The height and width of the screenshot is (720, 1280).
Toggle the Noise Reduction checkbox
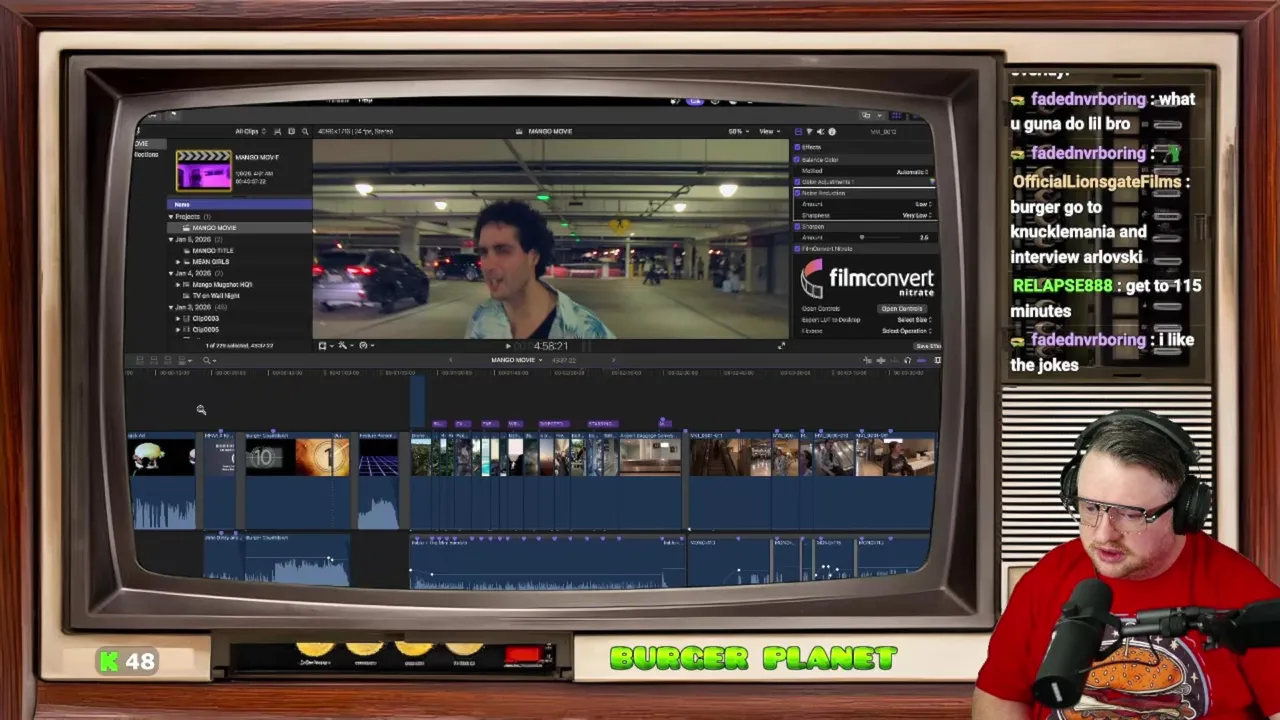tap(797, 193)
